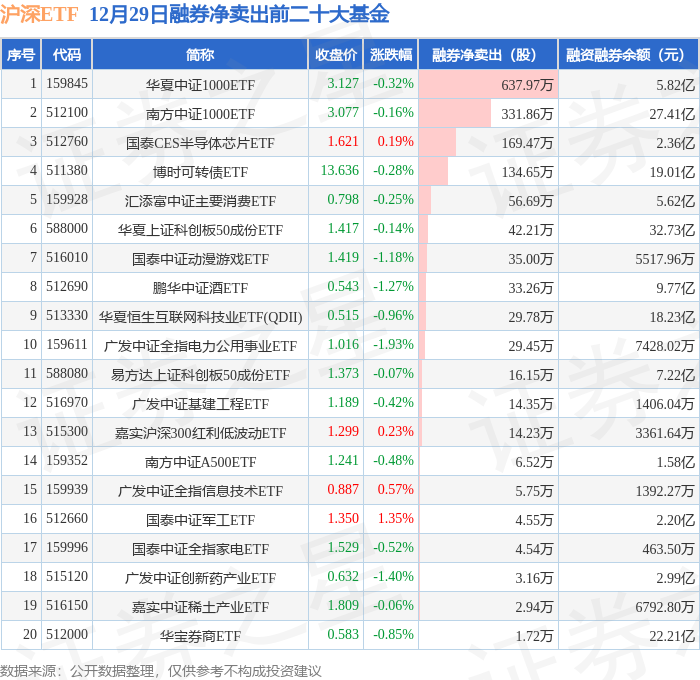Click the 1.35% change for 国泰中证军工ETF
The height and width of the screenshot is (680, 700).
(396, 518)
